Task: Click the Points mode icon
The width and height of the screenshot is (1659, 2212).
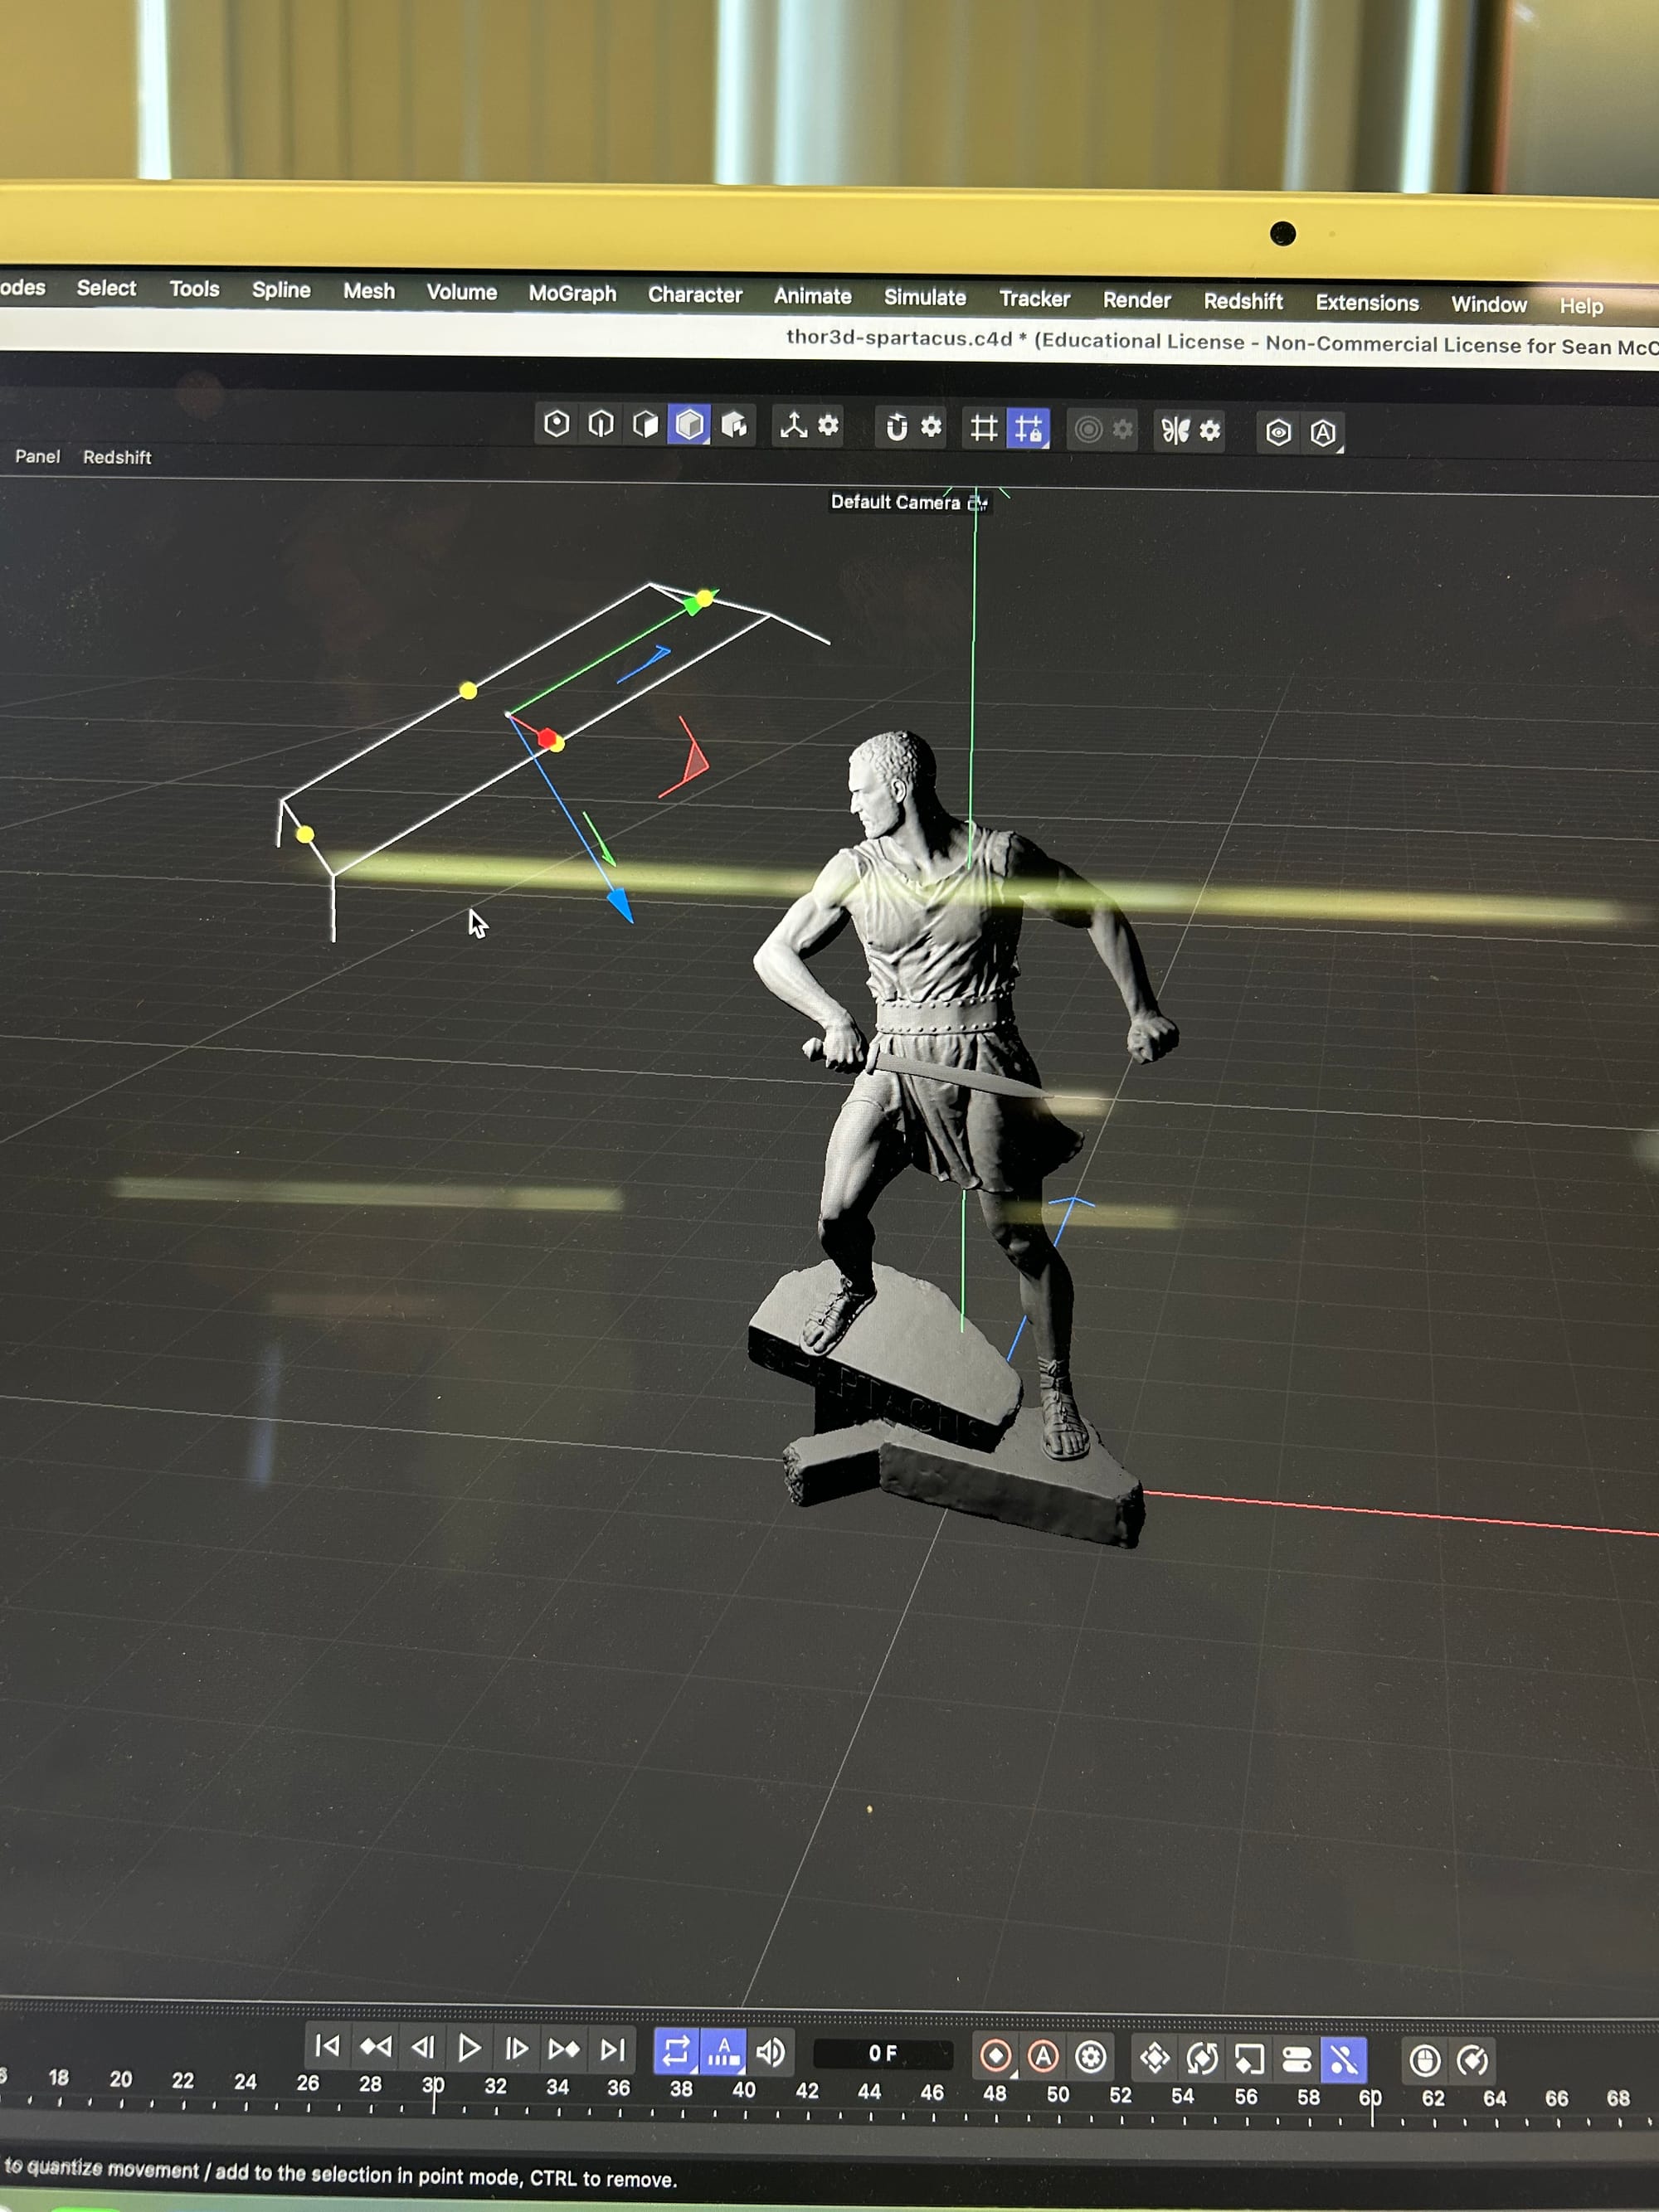Action: coord(557,424)
